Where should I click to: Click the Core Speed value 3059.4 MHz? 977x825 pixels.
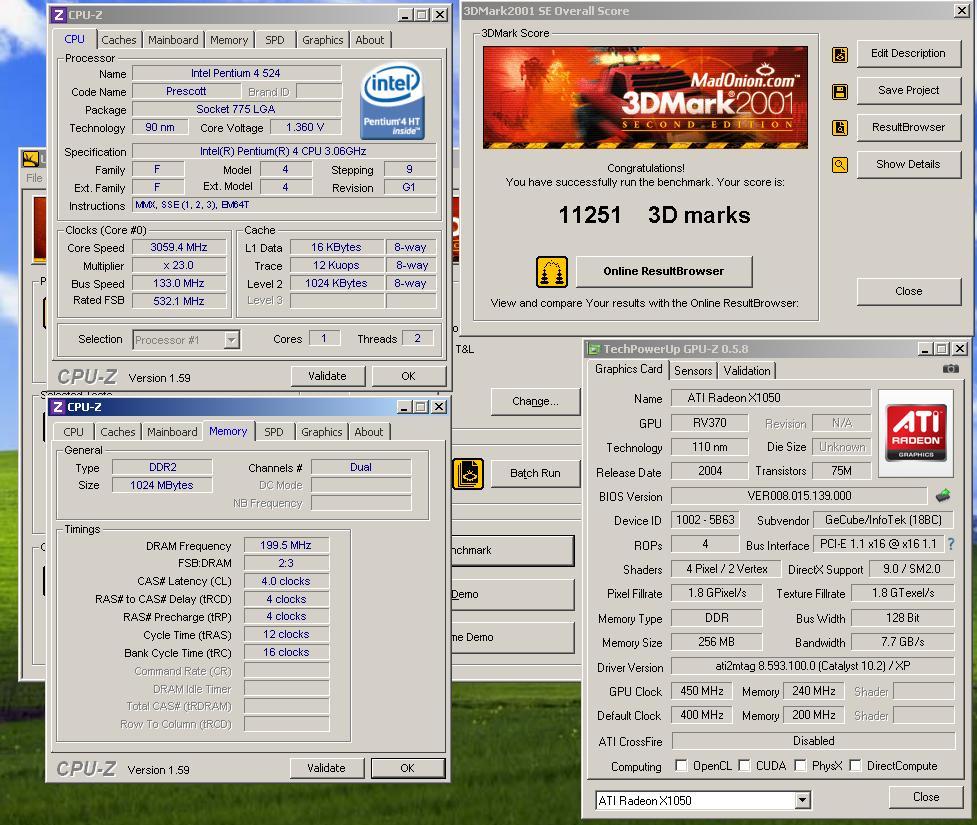click(x=179, y=247)
